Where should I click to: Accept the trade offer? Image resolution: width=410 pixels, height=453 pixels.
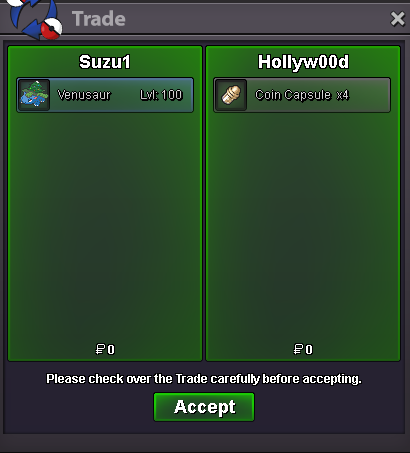(x=204, y=407)
